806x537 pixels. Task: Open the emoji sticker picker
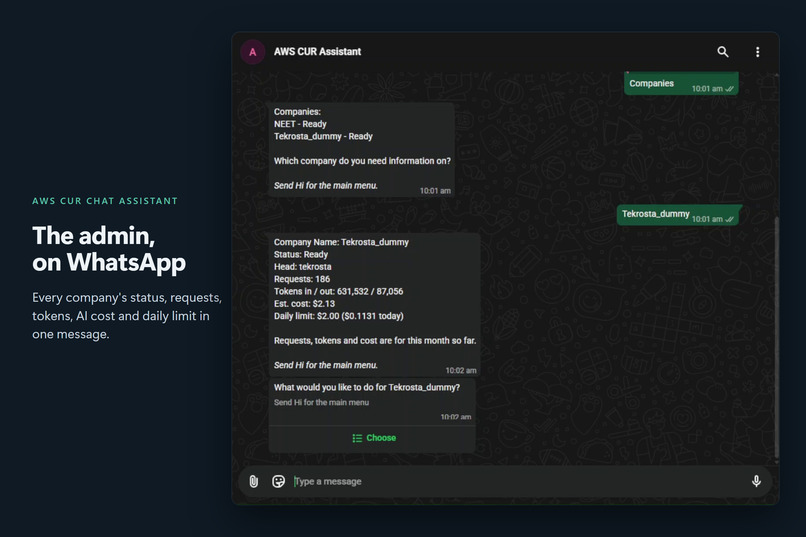tap(278, 481)
